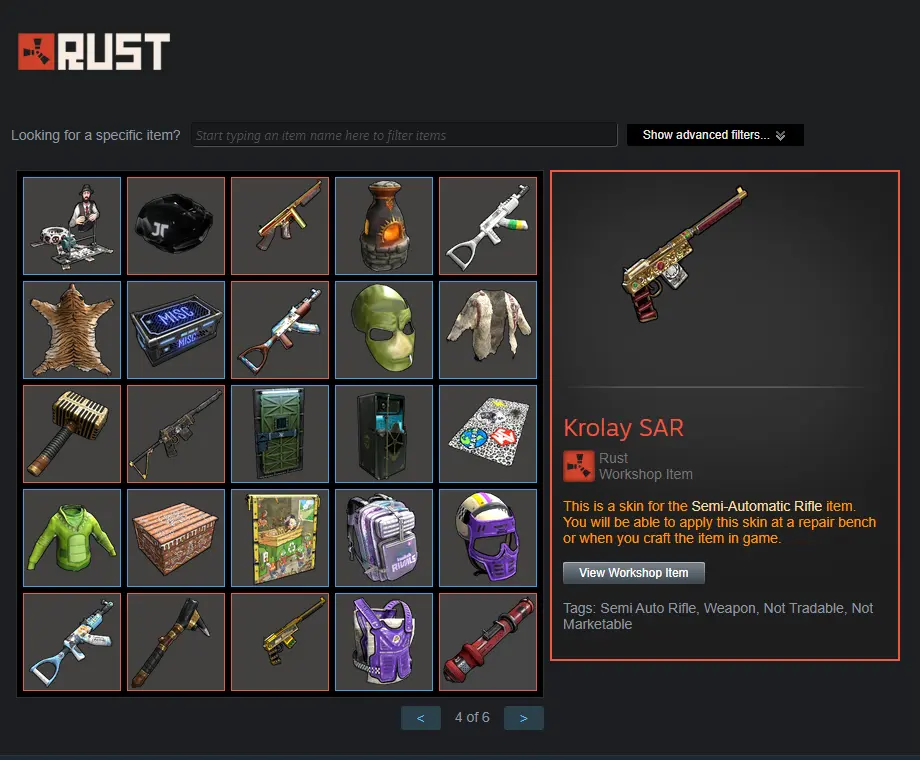
Task: Go to the next inventory page
Action: click(x=523, y=718)
